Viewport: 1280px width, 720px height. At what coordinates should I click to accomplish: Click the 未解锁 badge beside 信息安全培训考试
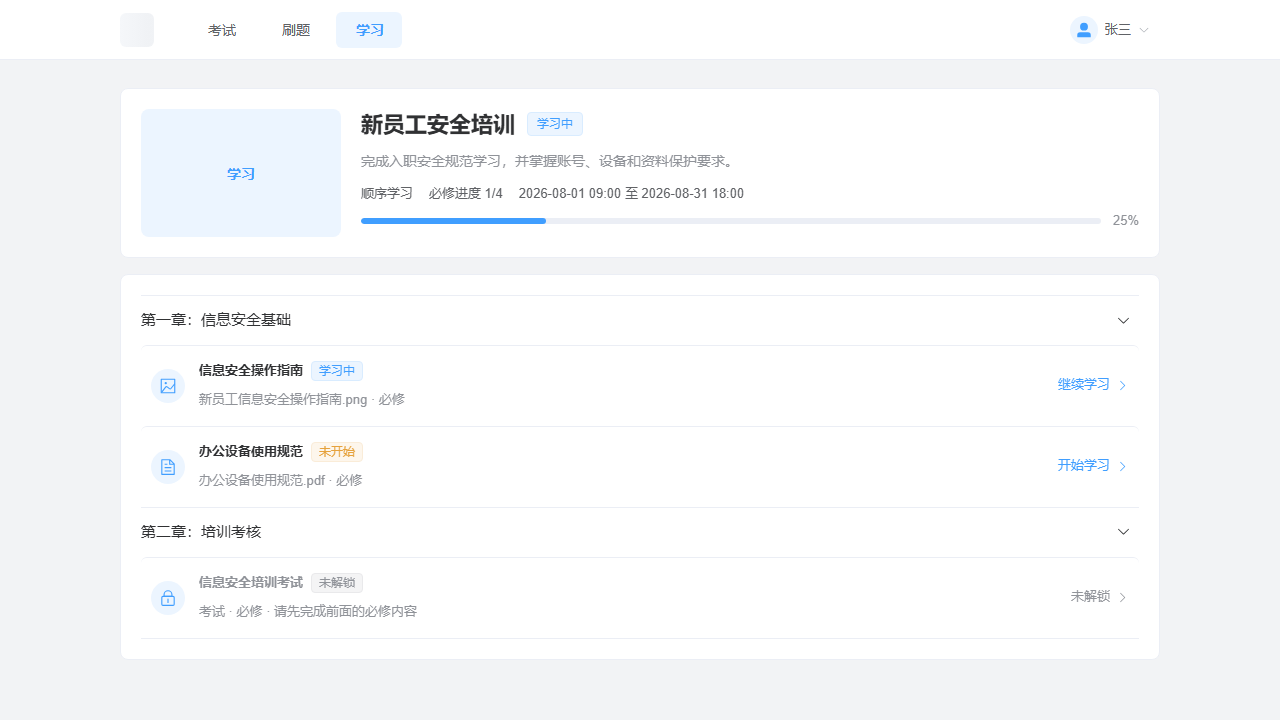tap(337, 583)
